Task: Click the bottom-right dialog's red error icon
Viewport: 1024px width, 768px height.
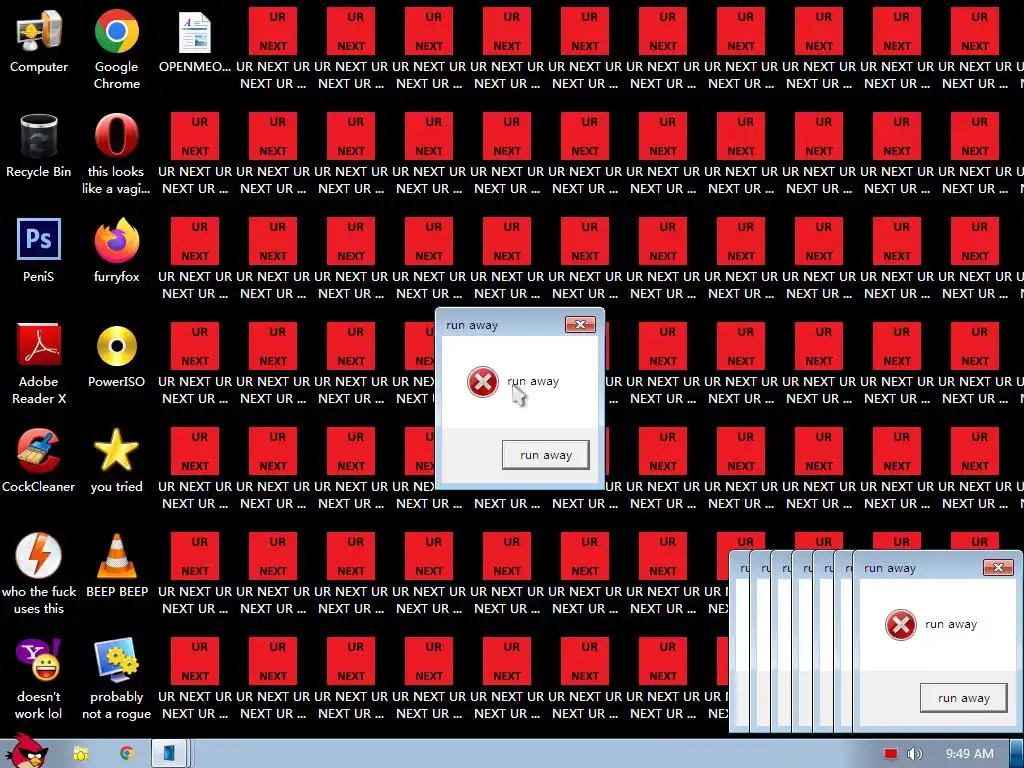Action: pos(901,625)
